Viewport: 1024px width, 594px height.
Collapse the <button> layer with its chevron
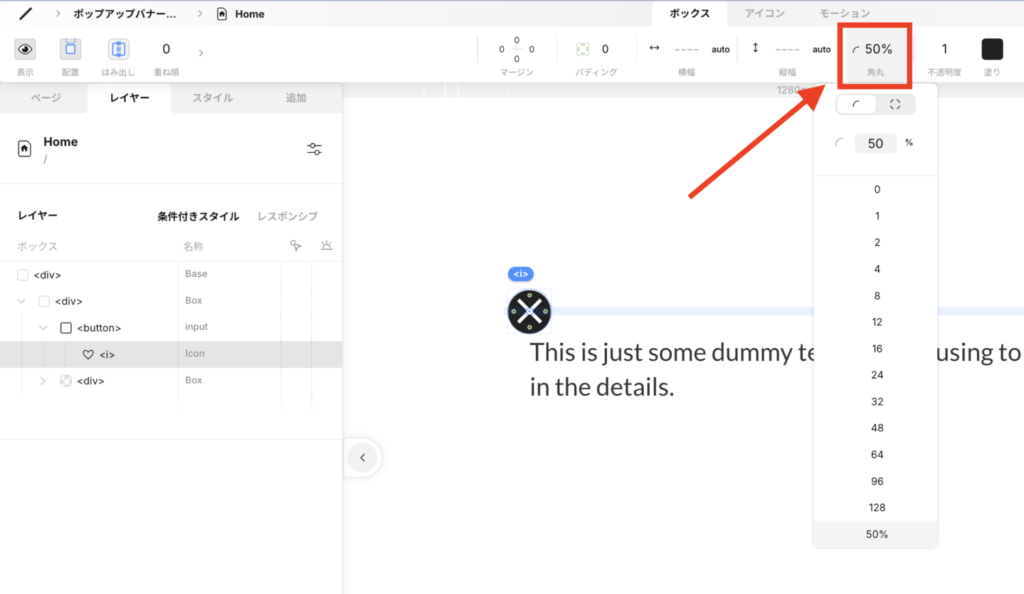pos(43,328)
